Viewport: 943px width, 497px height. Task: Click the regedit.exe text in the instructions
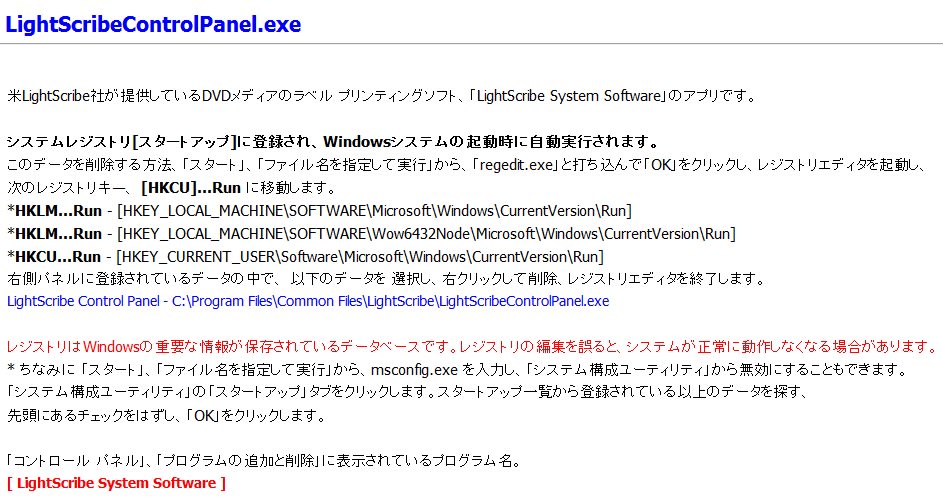pyautogui.click(x=516, y=165)
